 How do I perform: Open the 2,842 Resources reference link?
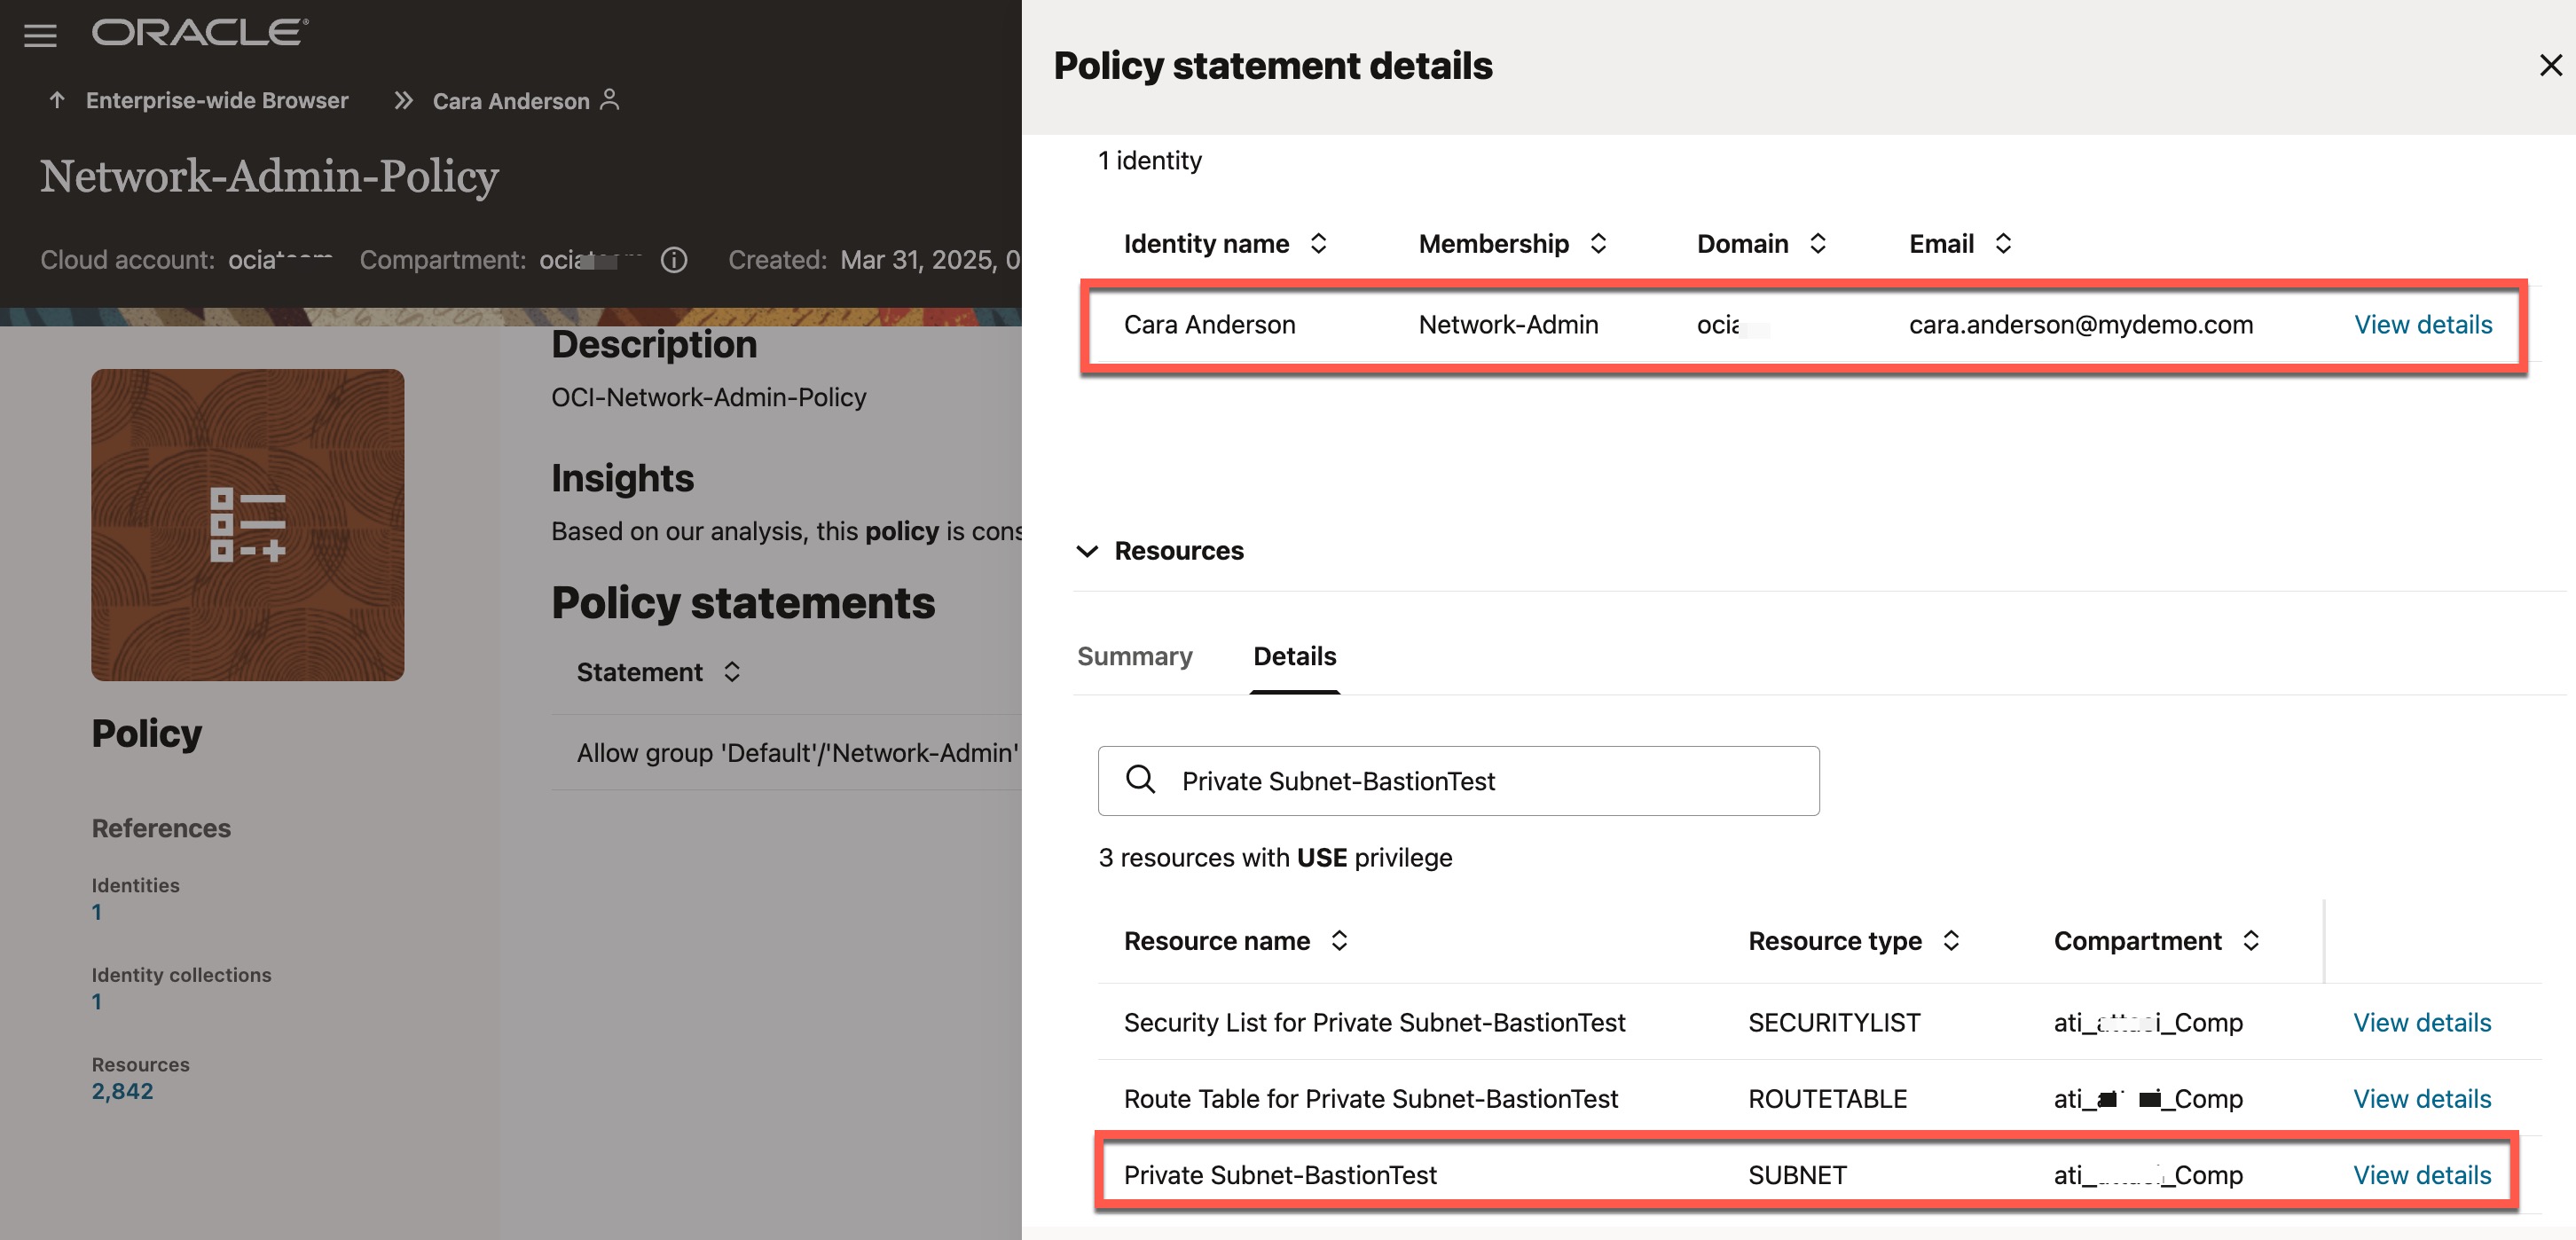point(122,1091)
